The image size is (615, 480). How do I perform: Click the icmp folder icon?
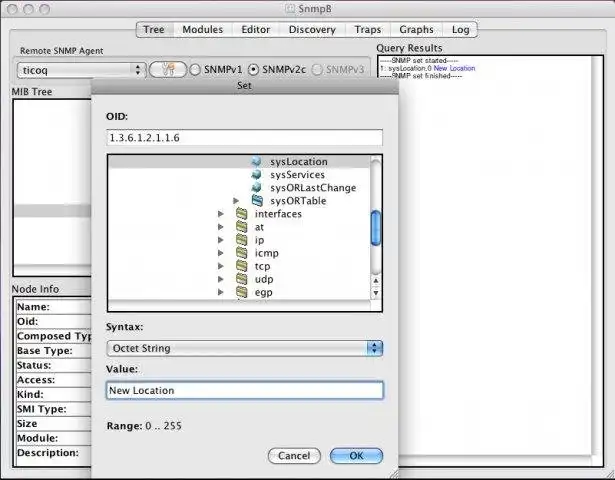(242, 253)
